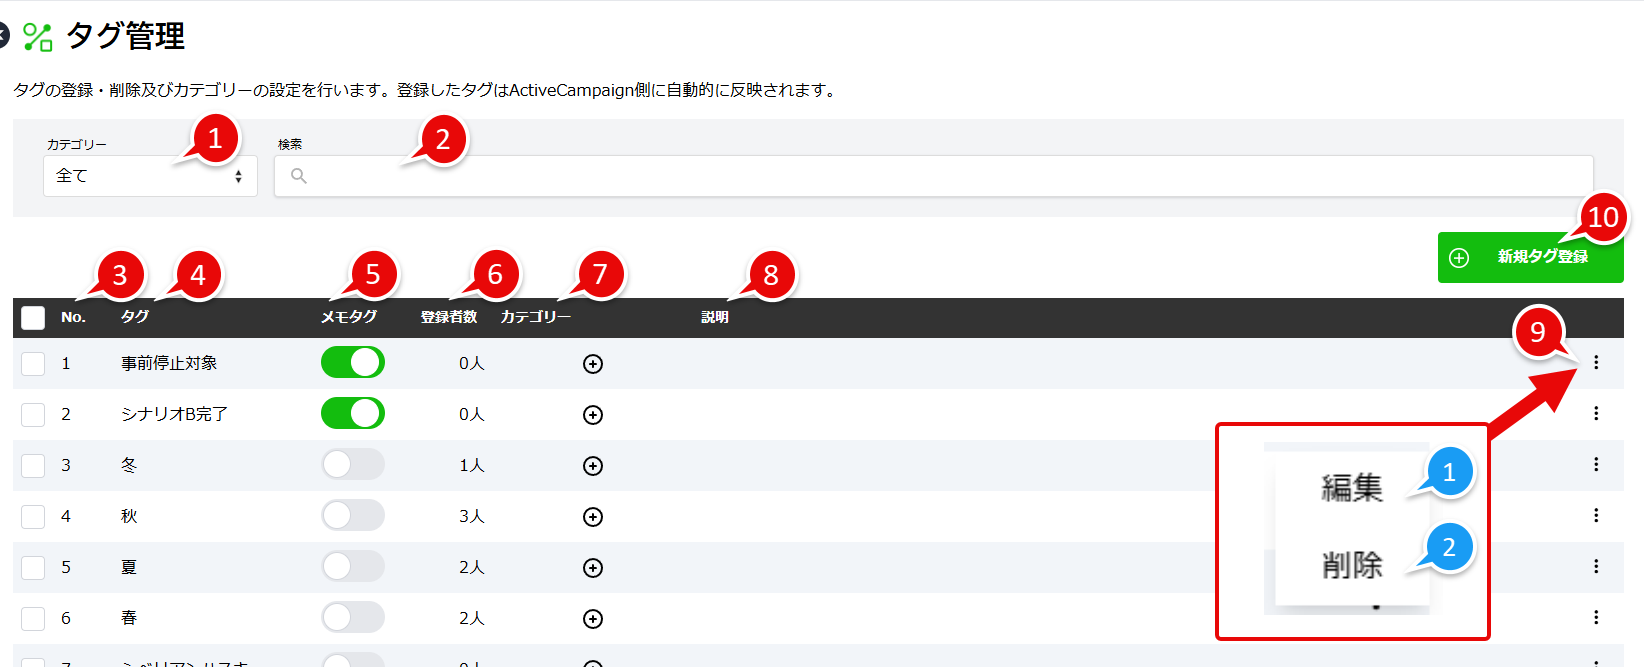This screenshot has width=1644, height=667.
Task: Open three-dot menu for 春 row
Action: point(1596,617)
